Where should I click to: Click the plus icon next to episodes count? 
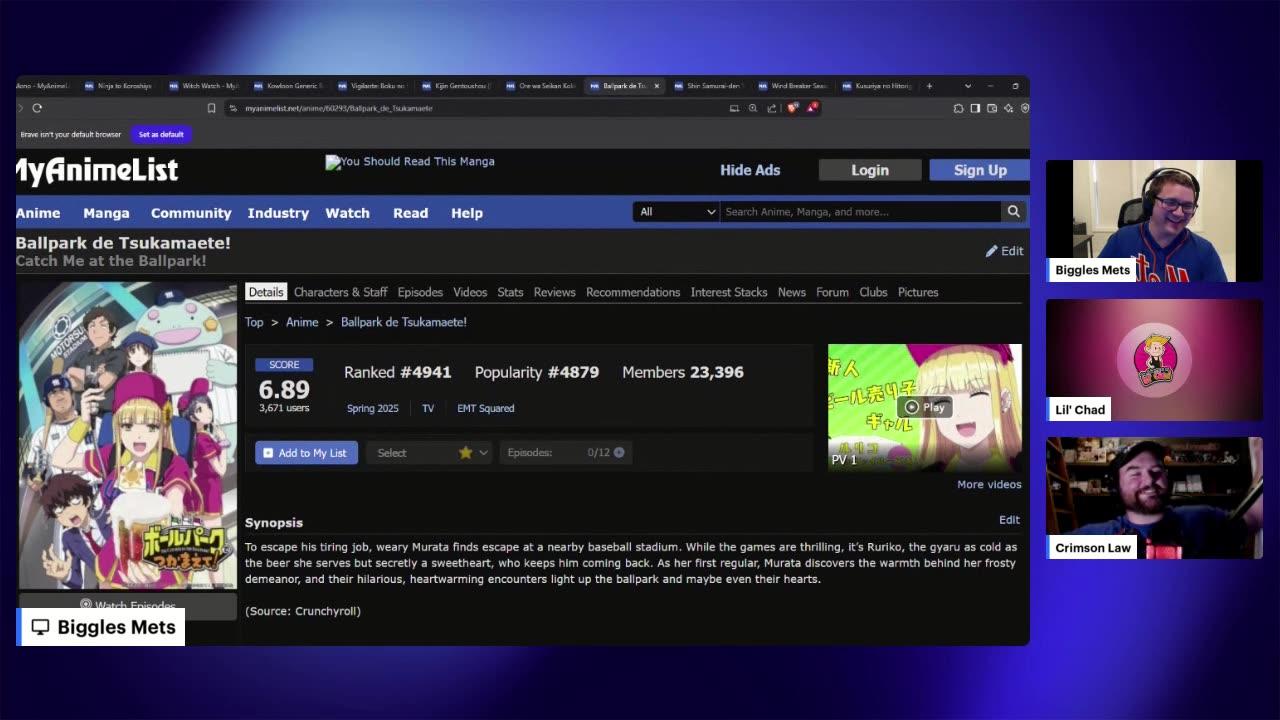(x=619, y=453)
